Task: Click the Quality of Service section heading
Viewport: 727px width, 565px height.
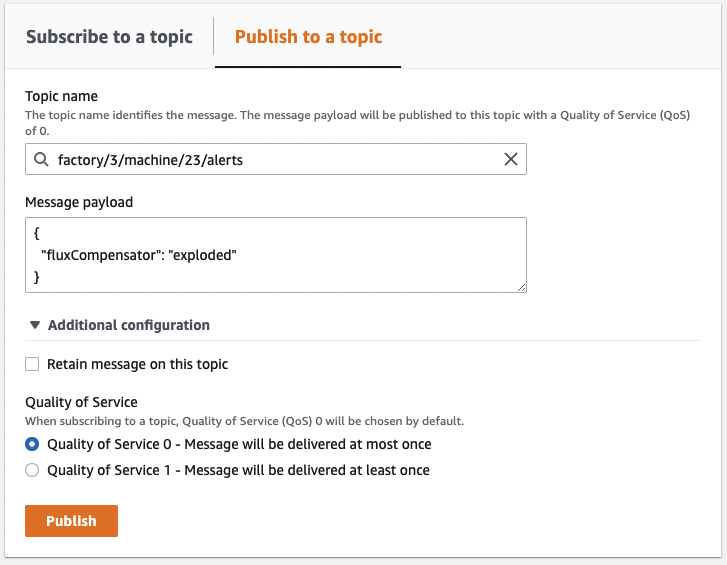Action: click(81, 402)
